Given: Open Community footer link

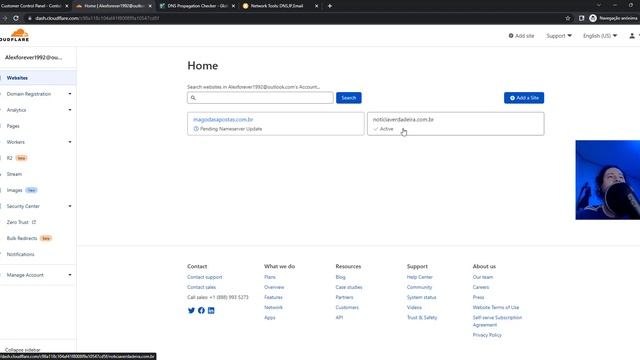Looking at the screenshot, I should [419, 287].
